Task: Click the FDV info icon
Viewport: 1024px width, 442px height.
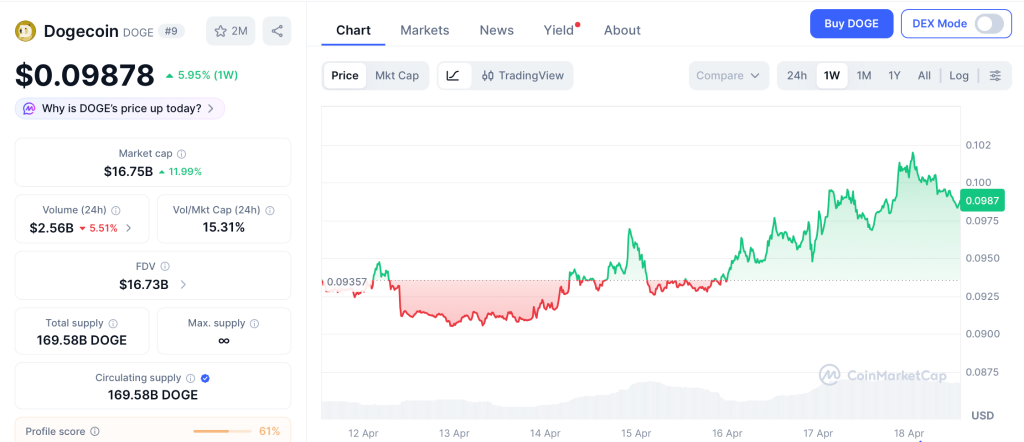Action: click(x=165, y=267)
